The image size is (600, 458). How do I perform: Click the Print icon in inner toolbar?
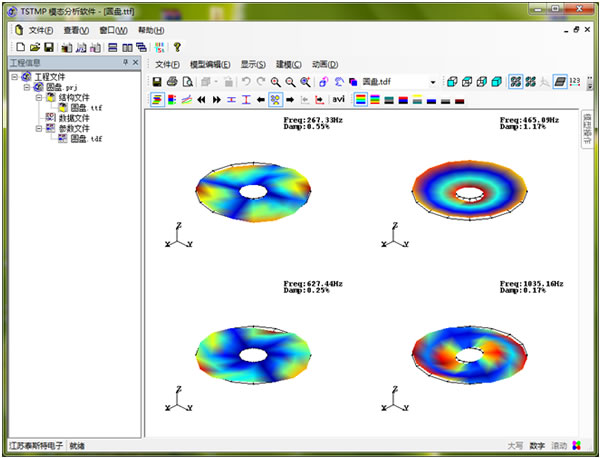tap(172, 81)
